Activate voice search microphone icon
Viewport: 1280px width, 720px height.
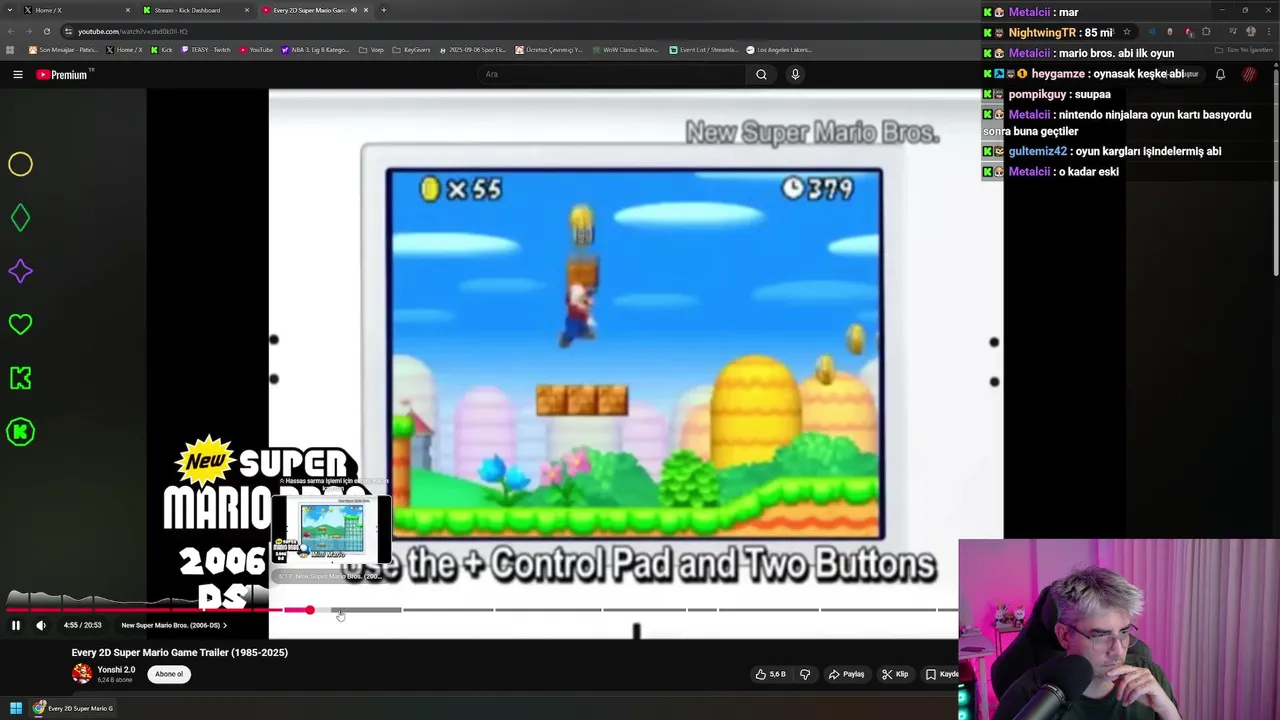pos(795,74)
